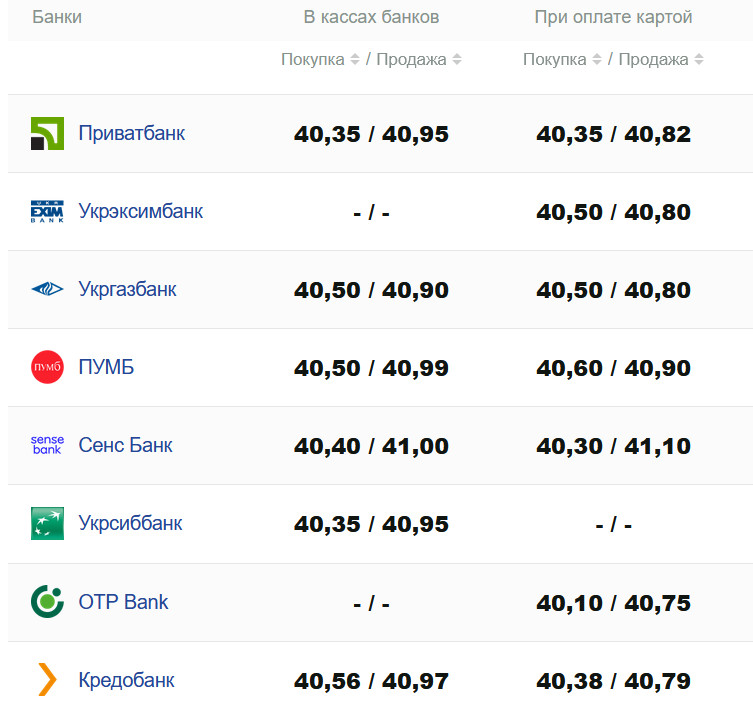753x709 pixels.
Task: Go to the Сенс Банк page
Action: click(125, 445)
